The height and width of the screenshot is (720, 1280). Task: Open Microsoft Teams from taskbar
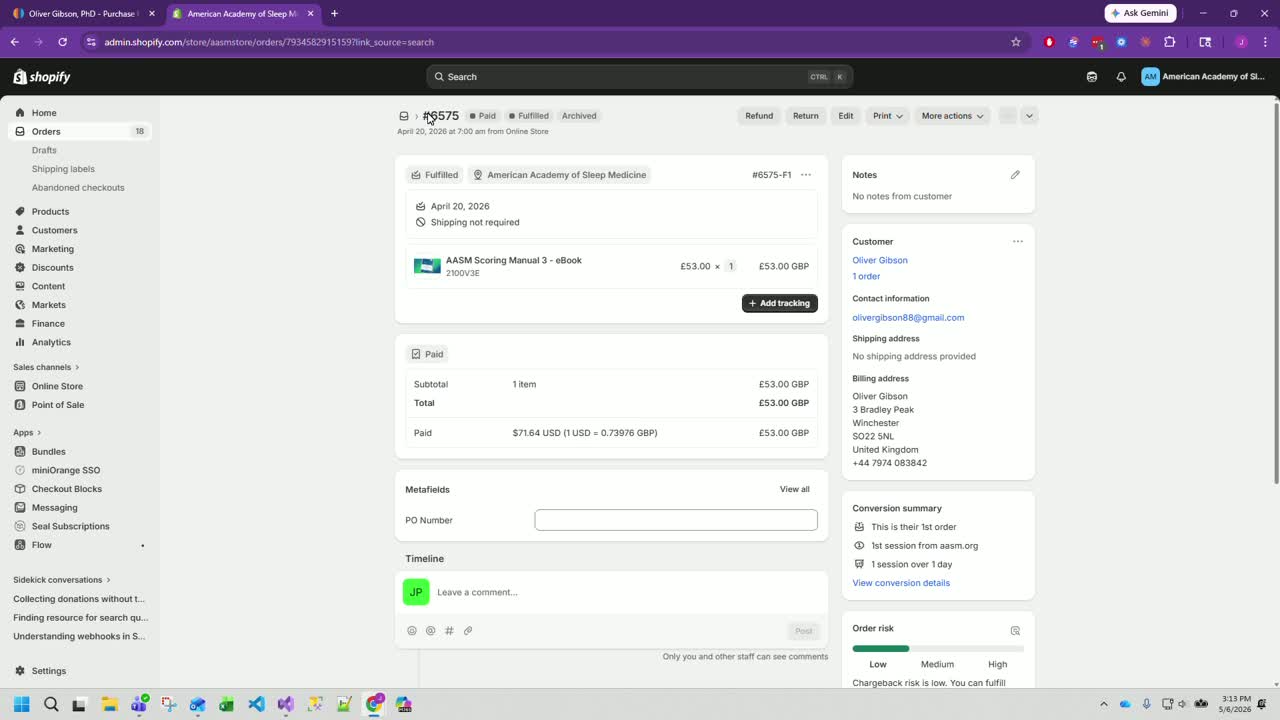click(139, 704)
